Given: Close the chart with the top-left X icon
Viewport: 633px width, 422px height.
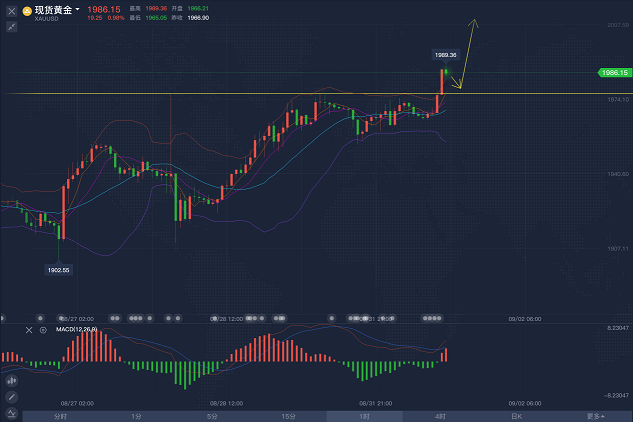Looking at the screenshot, I should (x=12, y=11).
